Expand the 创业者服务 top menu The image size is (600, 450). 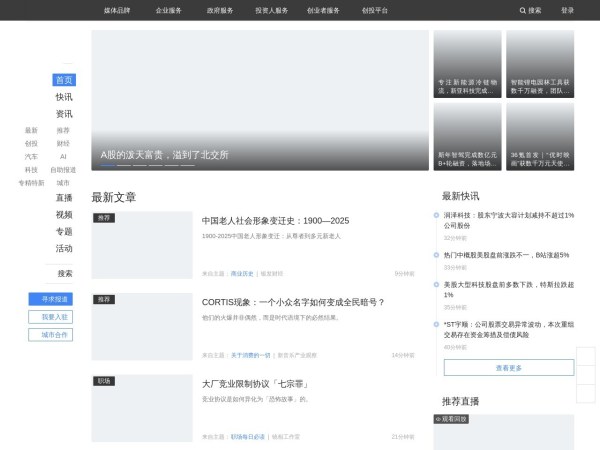pyautogui.click(x=323, y=10)
